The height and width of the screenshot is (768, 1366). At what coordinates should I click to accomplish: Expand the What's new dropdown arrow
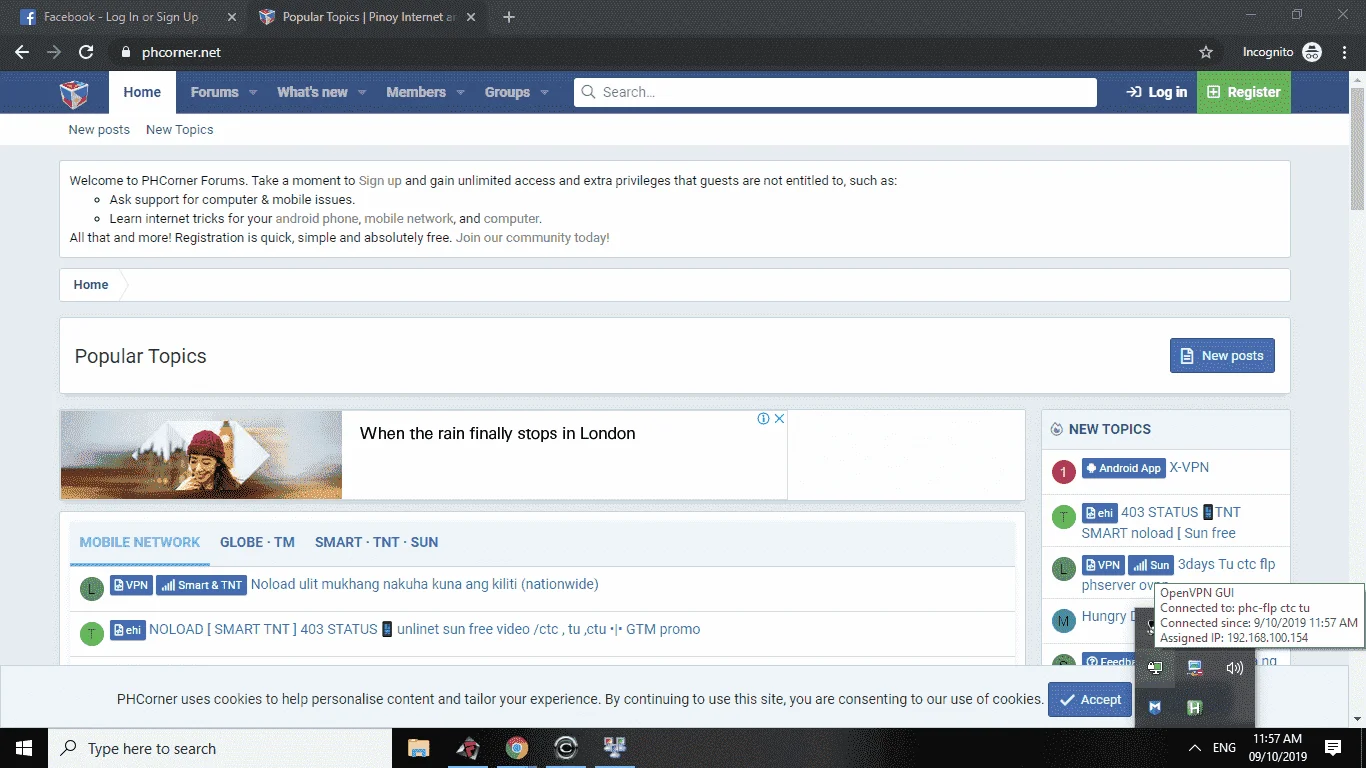tap(362, 92)
